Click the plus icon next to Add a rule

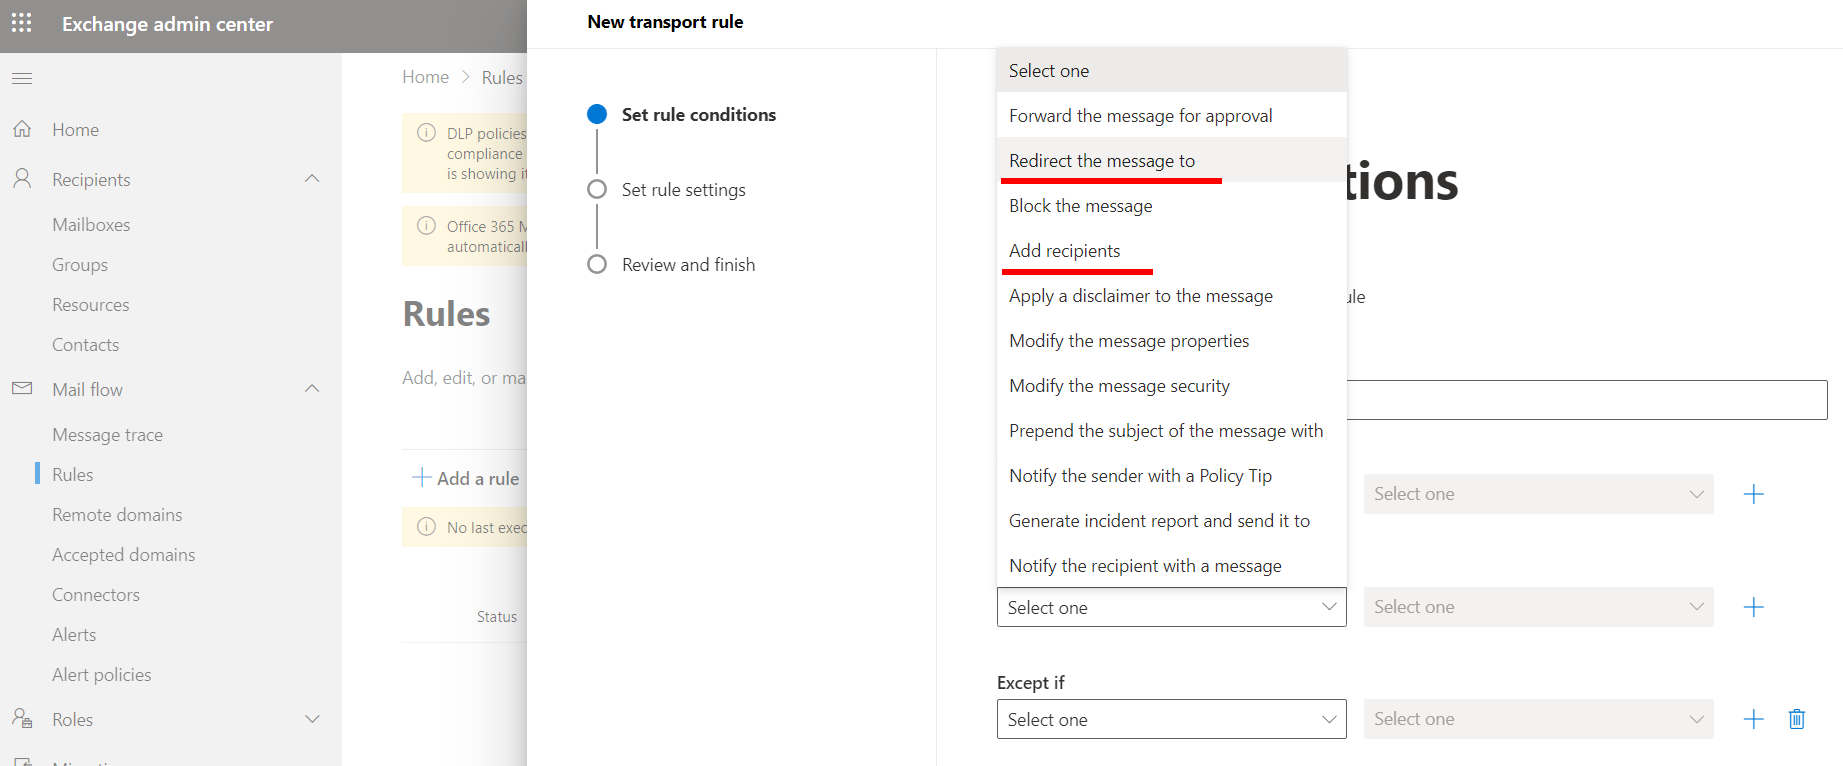(421, 478)
